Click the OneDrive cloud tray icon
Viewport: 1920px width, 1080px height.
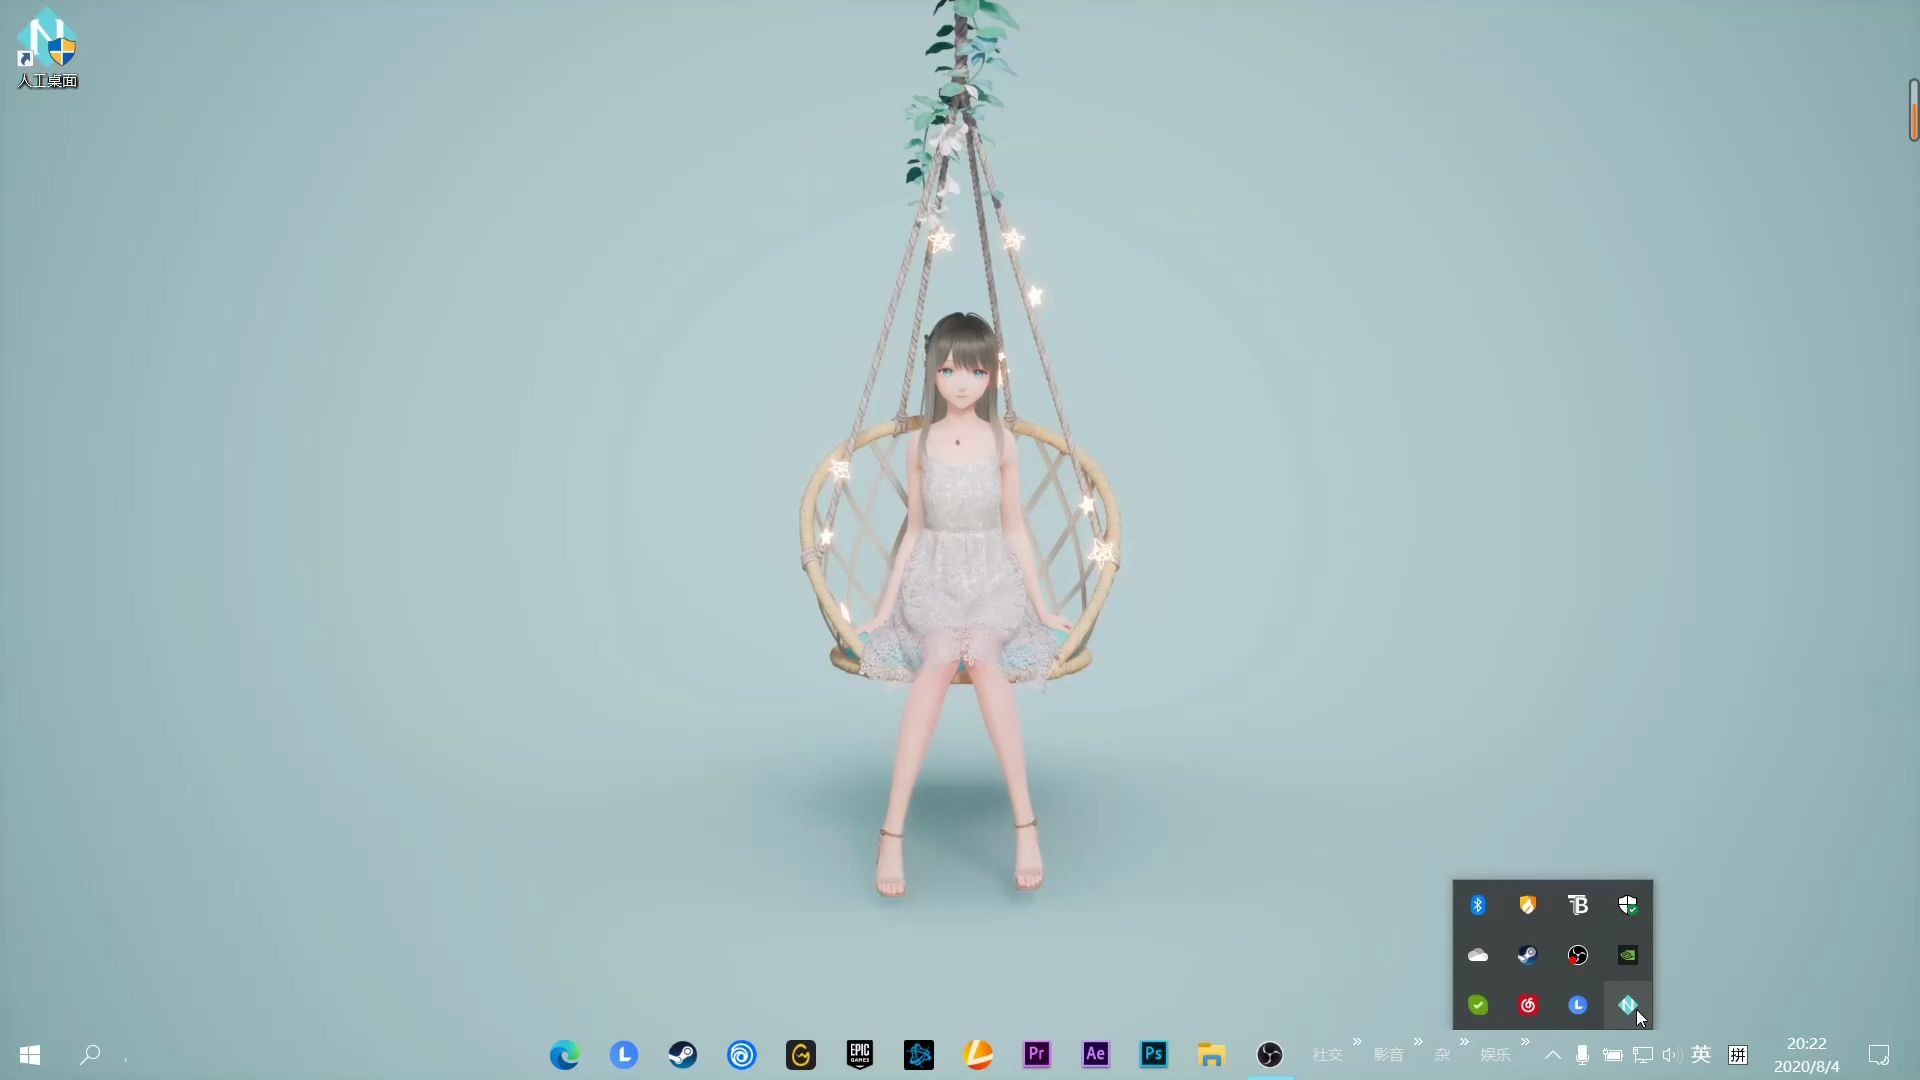(1478, 955)
